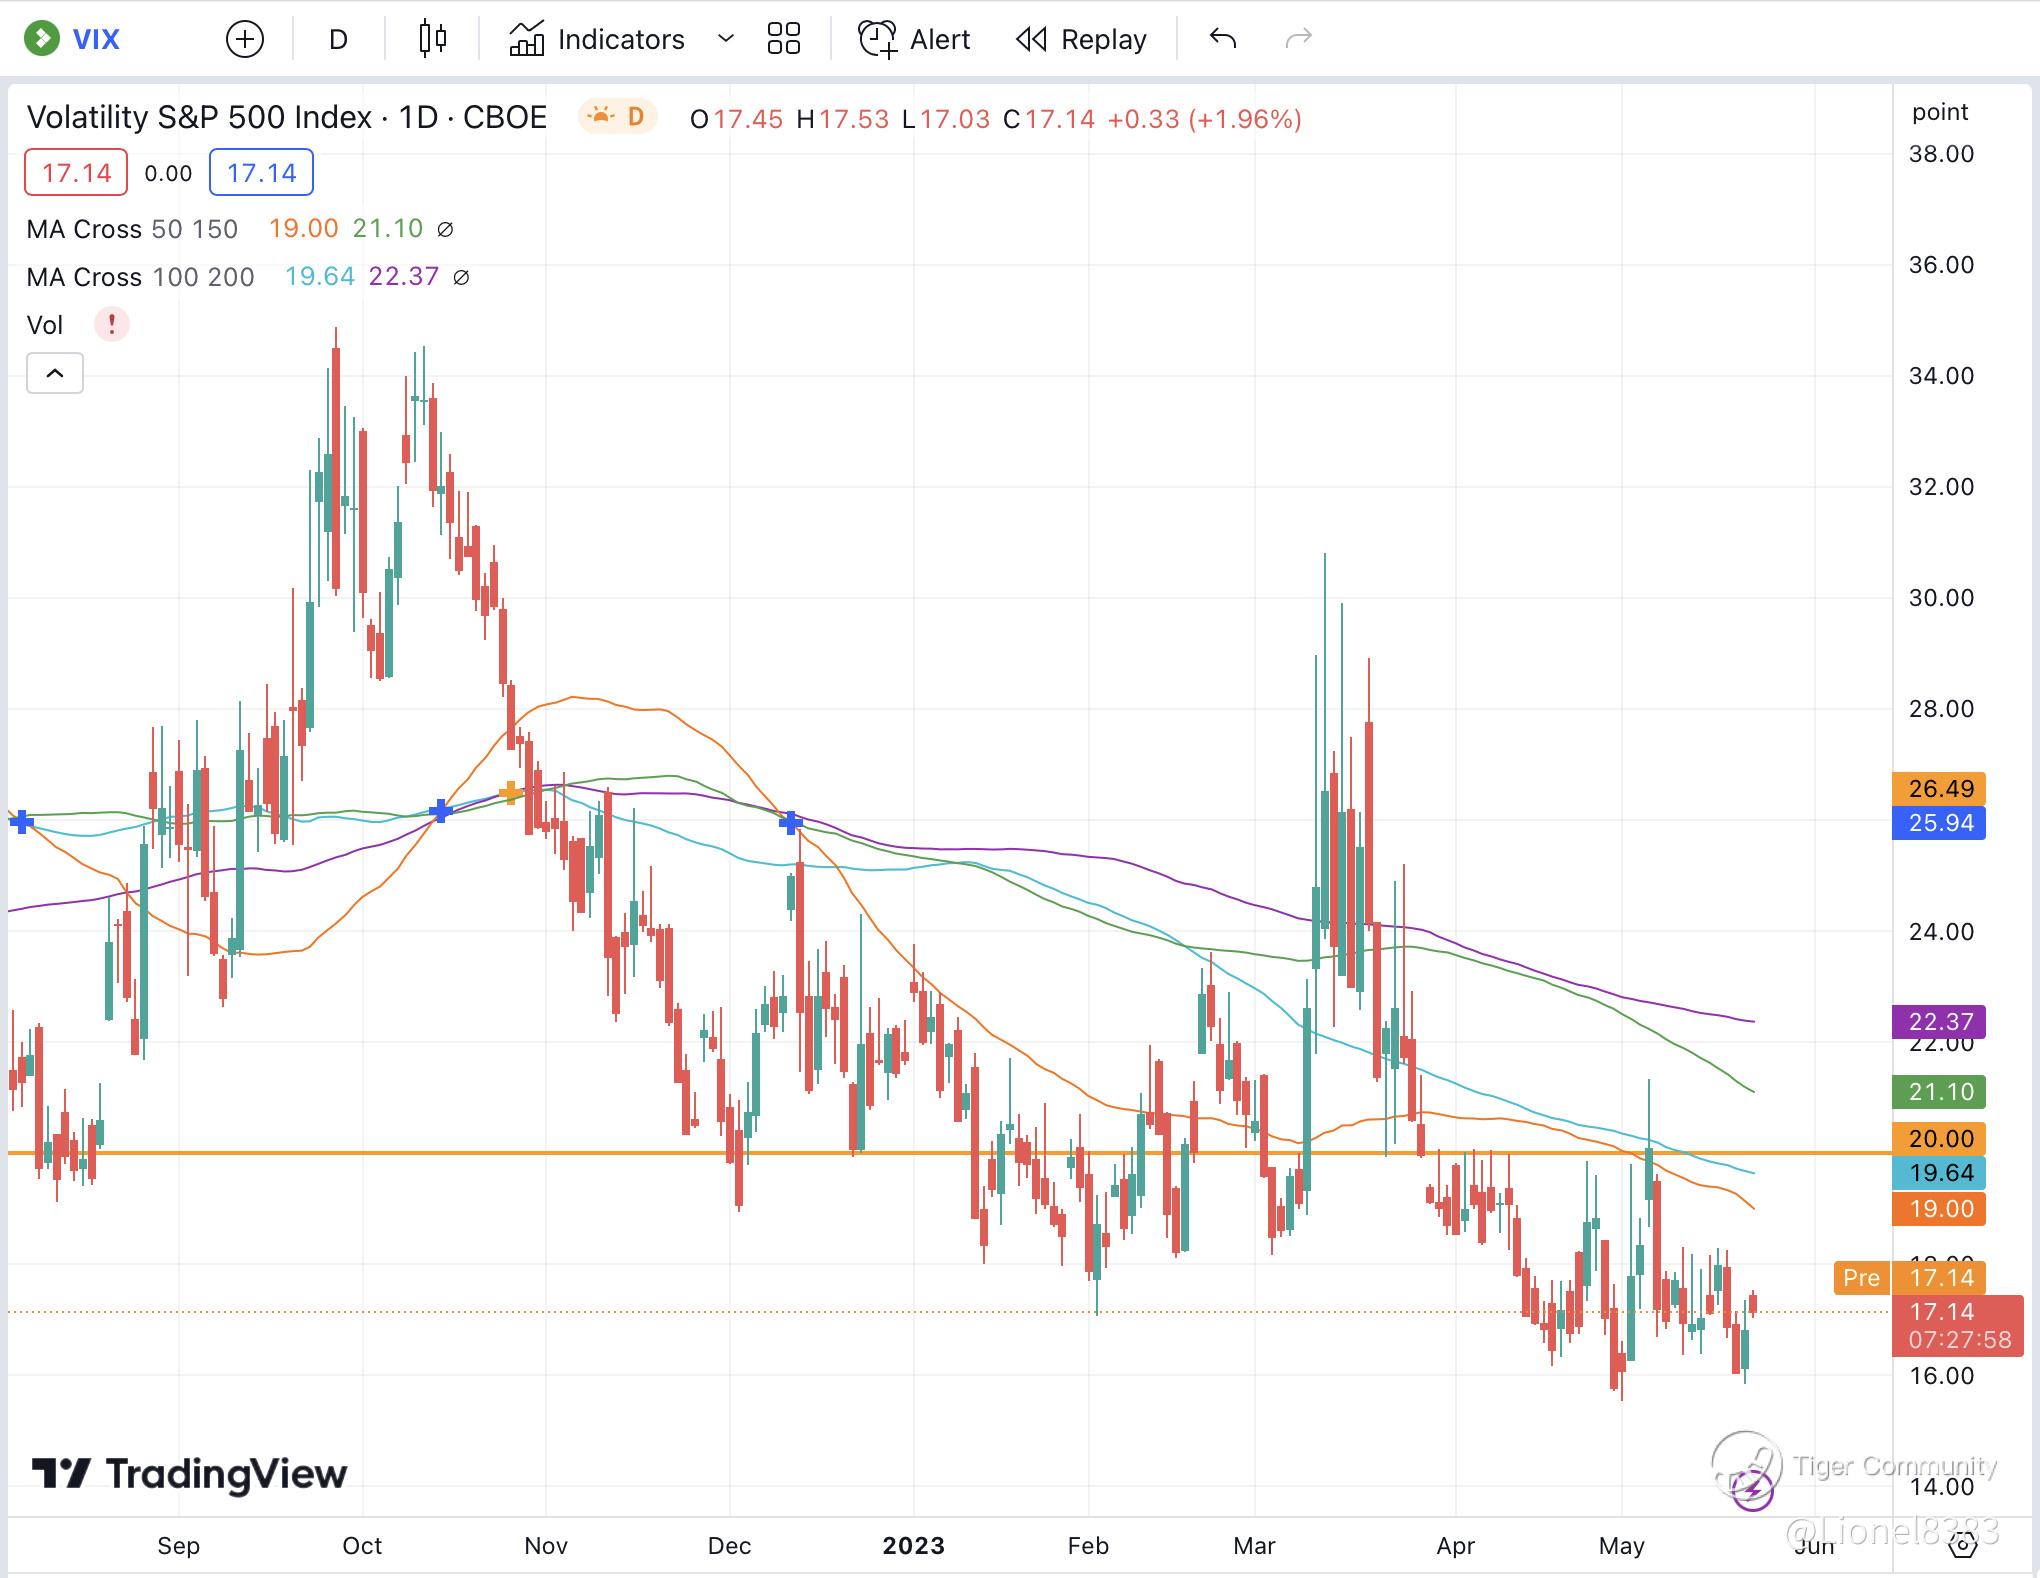This screenshot has width=2040, height=1578.
Task: Select the orange 20.00 horizontal line label
Action: 1939,1138
